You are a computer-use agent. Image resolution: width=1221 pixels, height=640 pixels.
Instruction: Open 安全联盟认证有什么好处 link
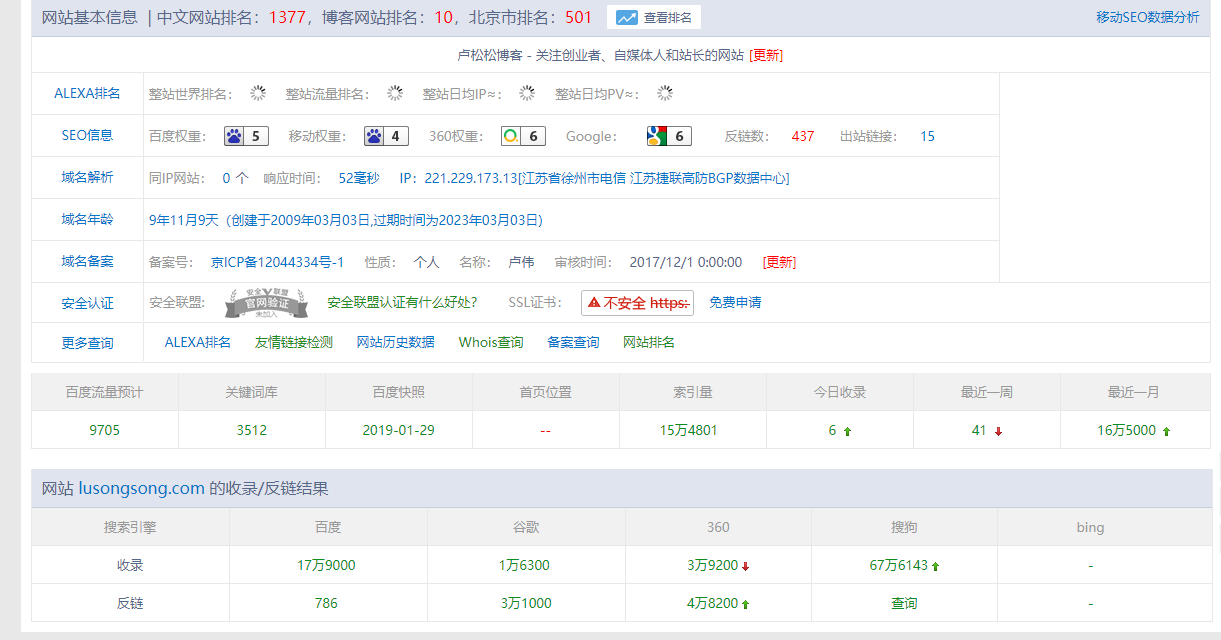click(402, 302)
